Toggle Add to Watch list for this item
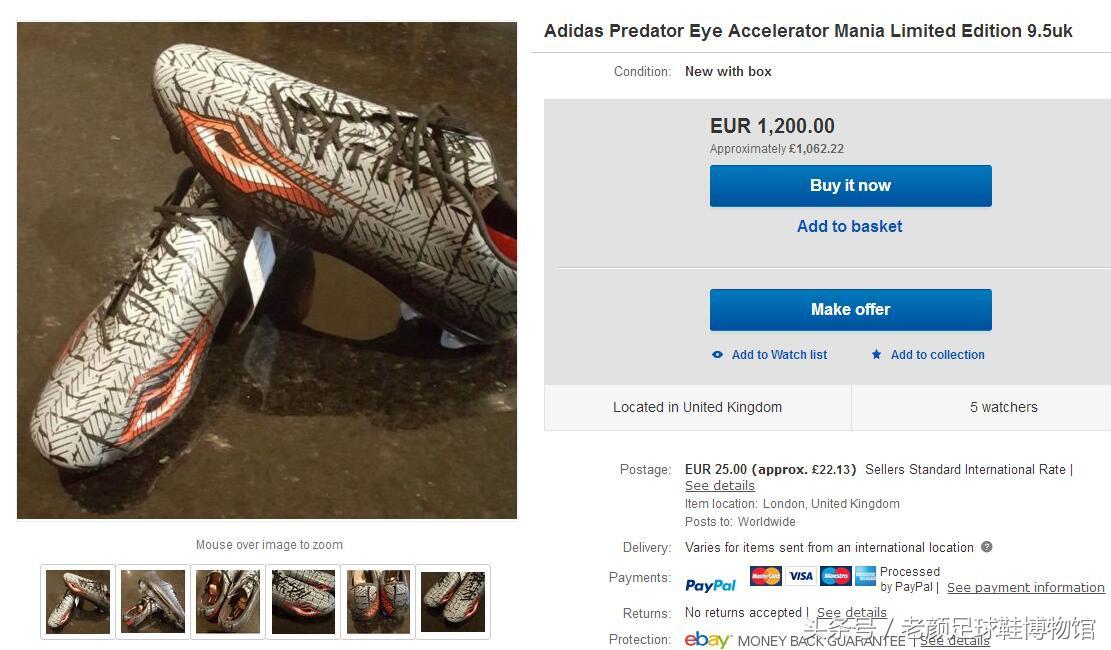 780,354
